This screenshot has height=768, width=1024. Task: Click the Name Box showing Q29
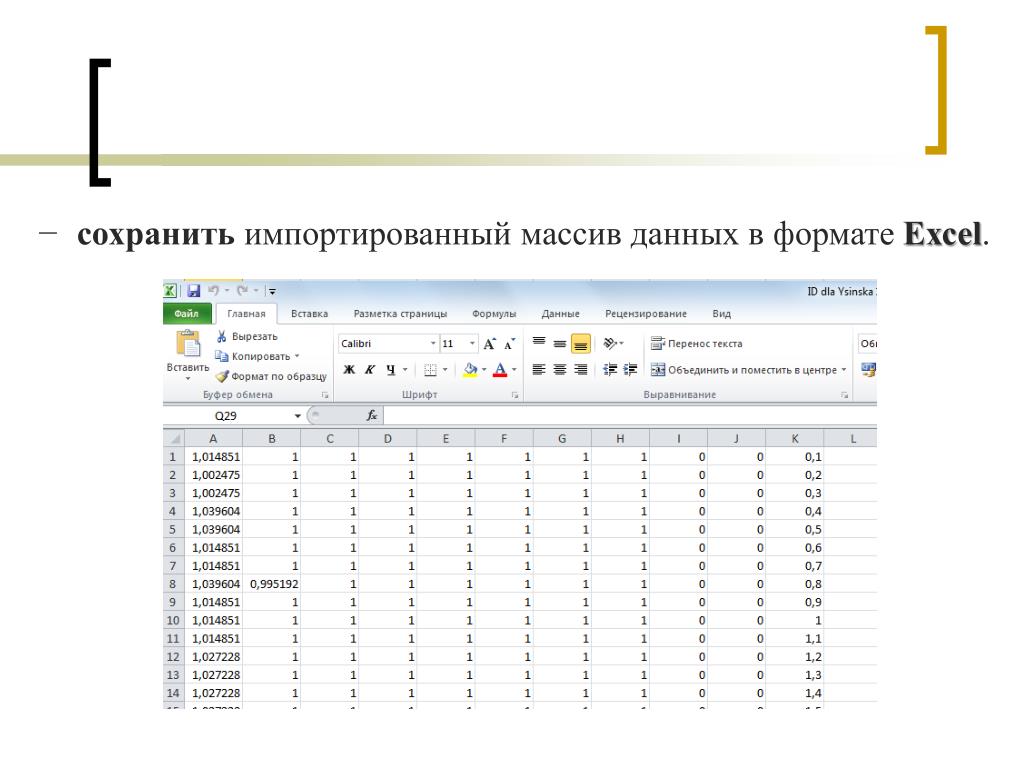[x=226, y=415]
